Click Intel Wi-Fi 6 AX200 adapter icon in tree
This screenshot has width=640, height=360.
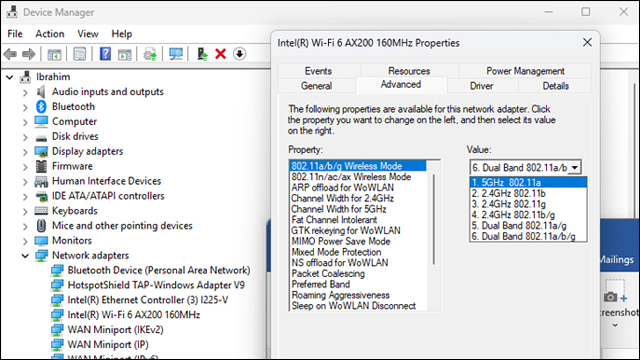[x=57, y=315]
